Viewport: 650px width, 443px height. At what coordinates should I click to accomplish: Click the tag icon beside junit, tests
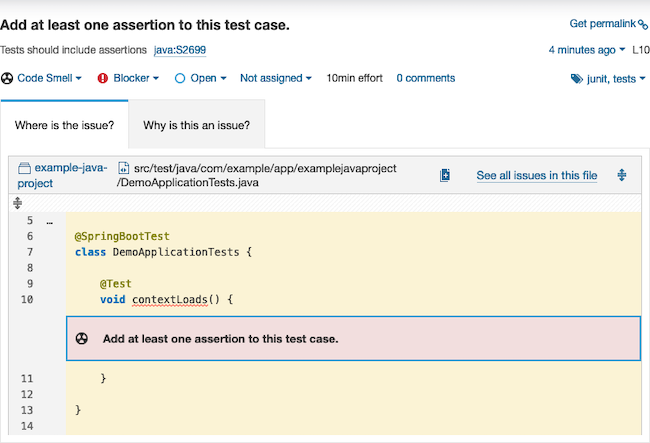[x=576, y=79]
